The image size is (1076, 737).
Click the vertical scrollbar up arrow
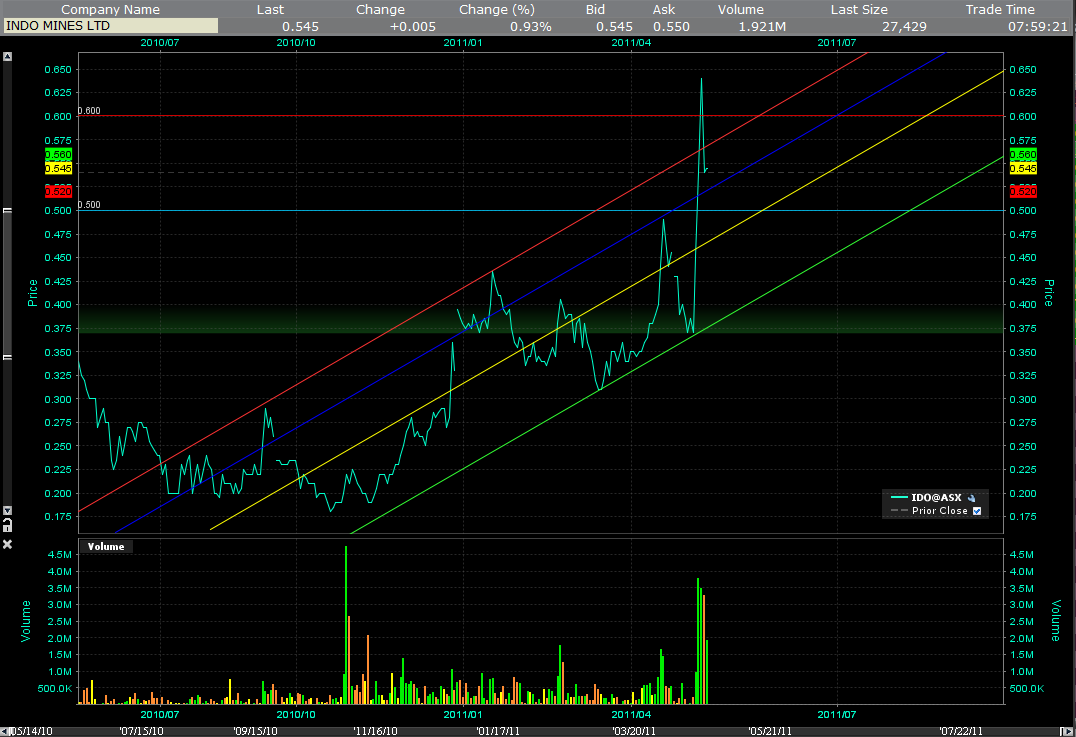pyautogui.click(x=7, y=57)
